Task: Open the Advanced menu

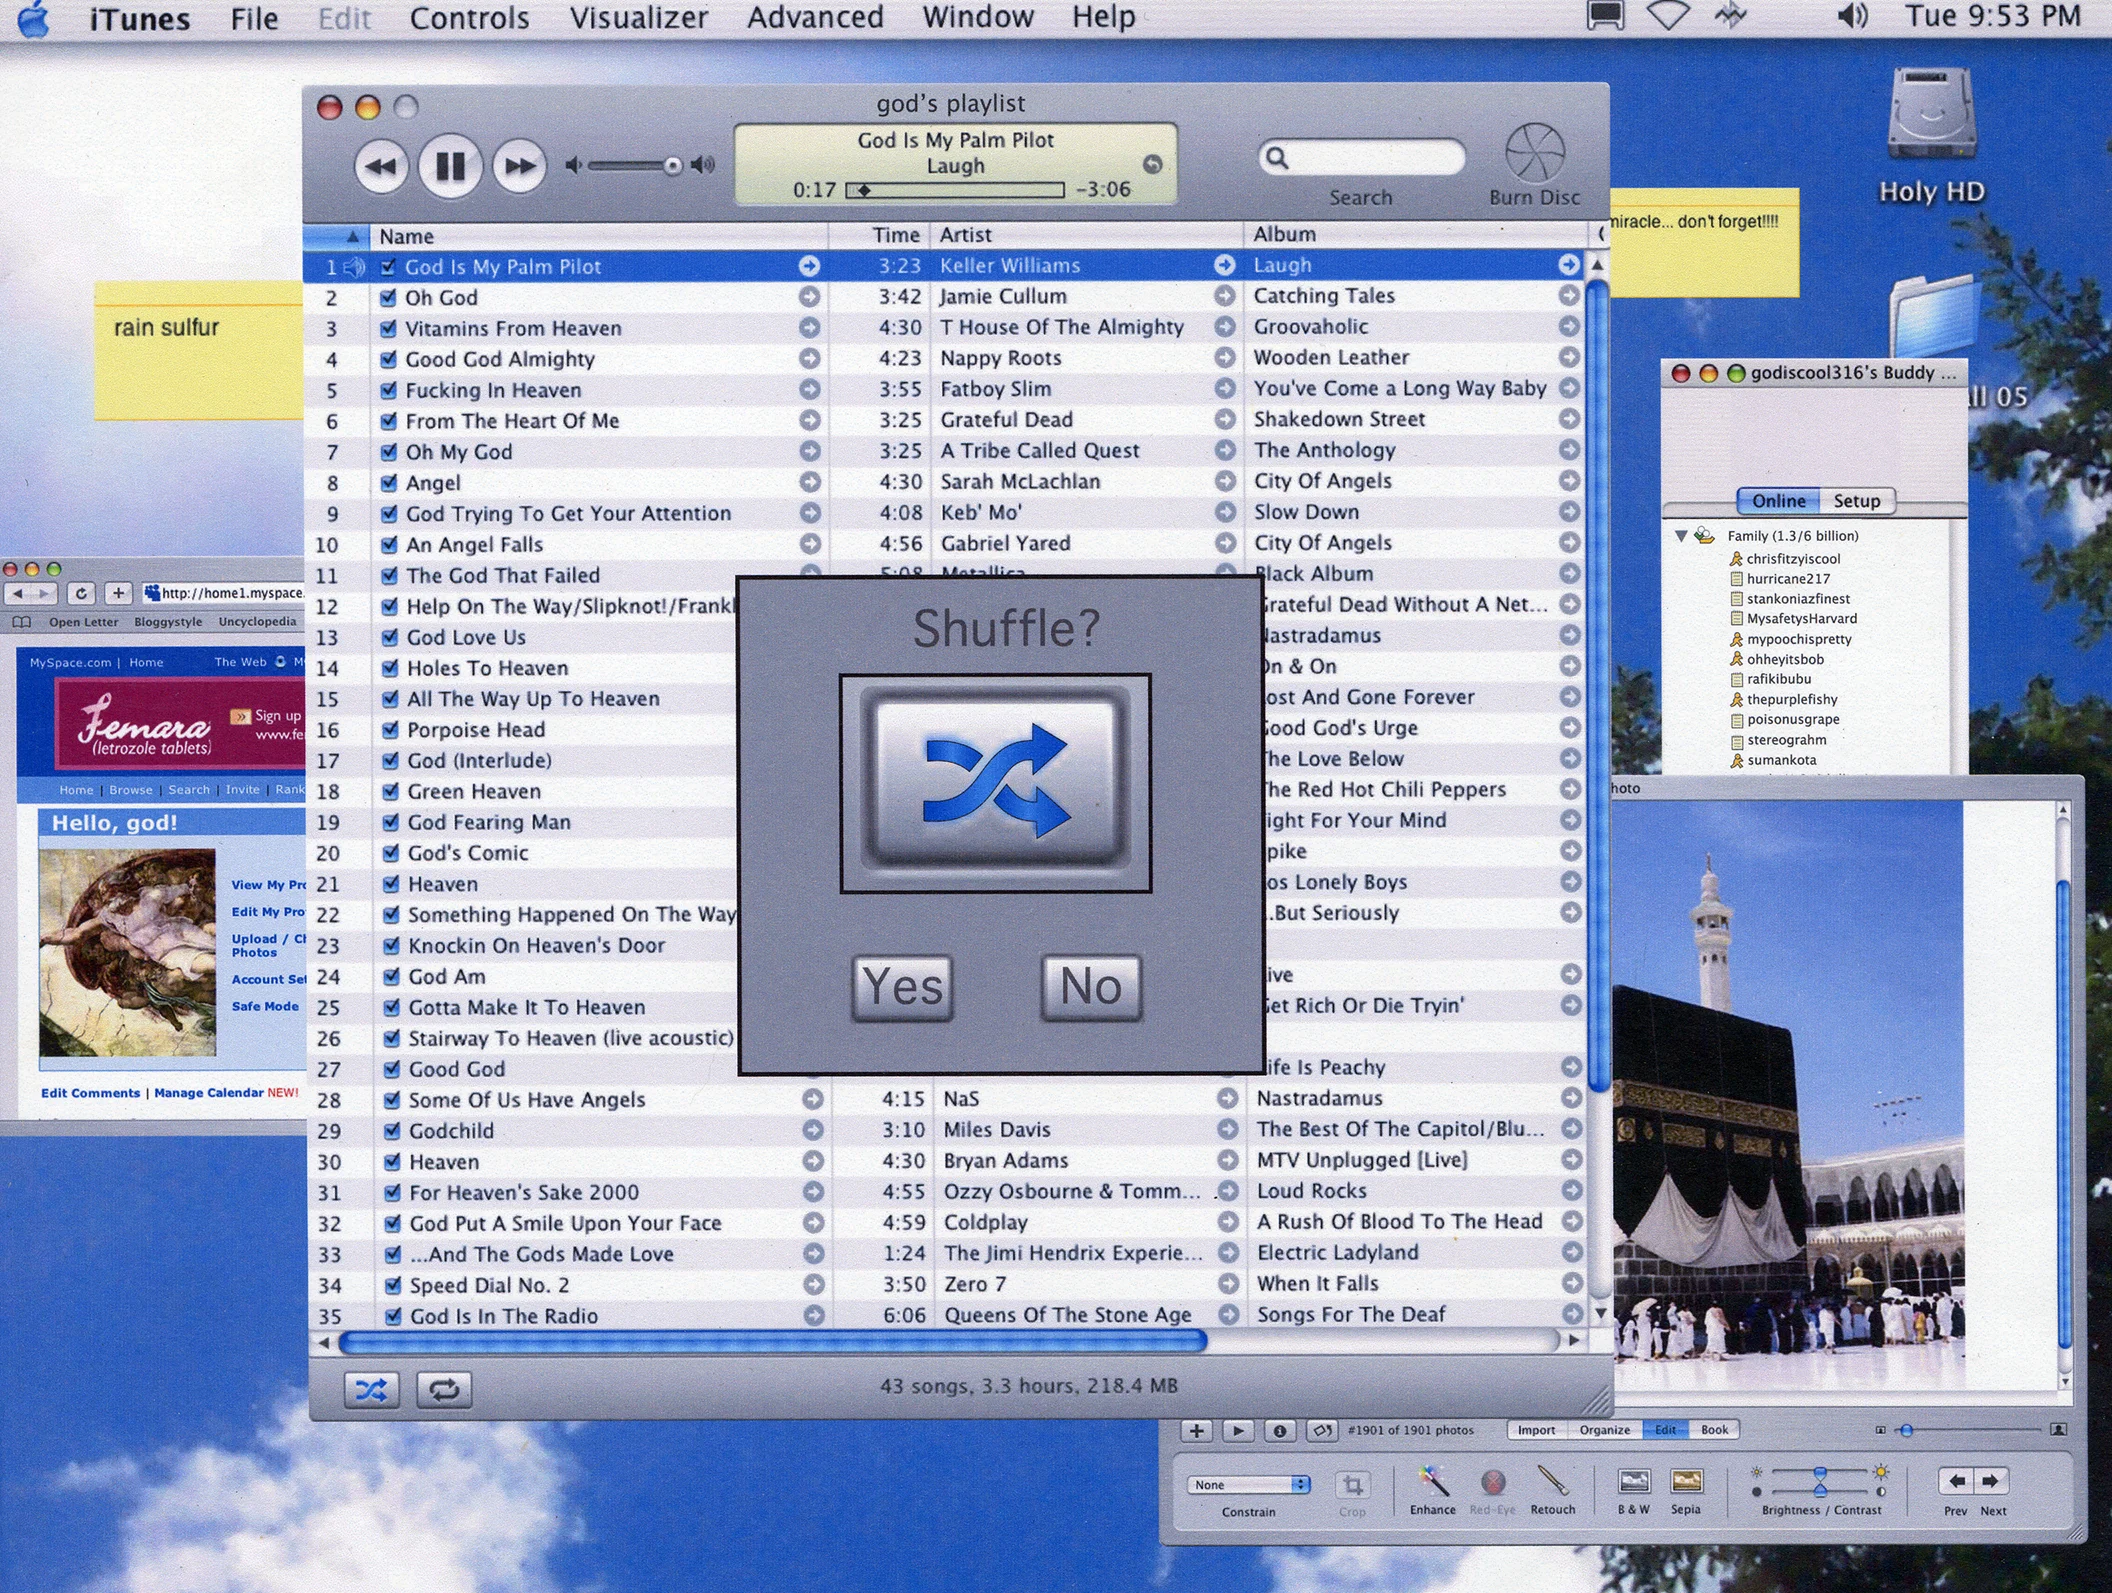Action: coord(815,18)
